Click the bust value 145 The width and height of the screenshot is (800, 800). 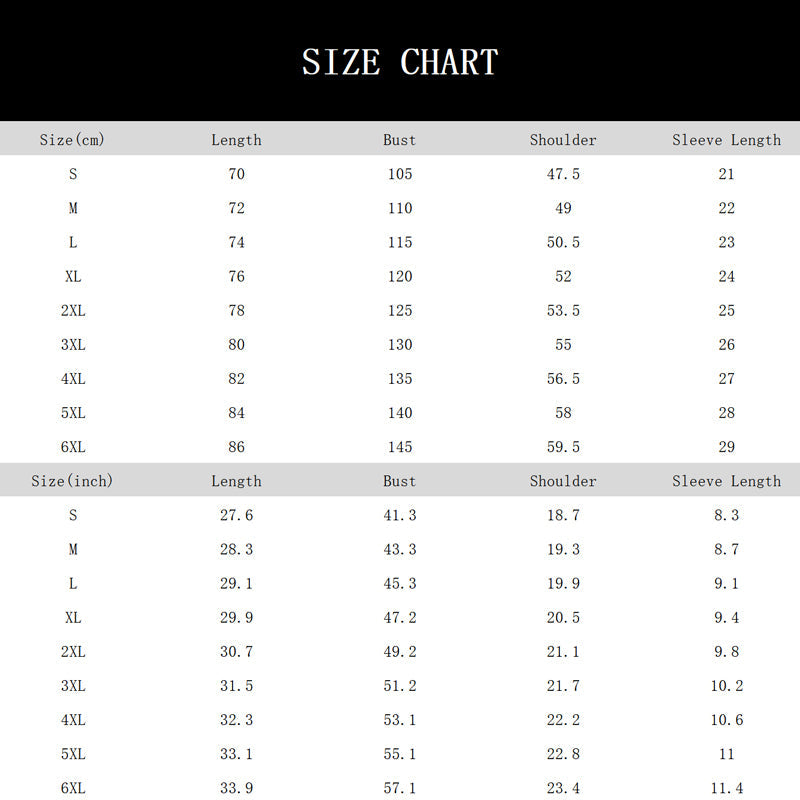pyautogui.click(x=400, y=447)
